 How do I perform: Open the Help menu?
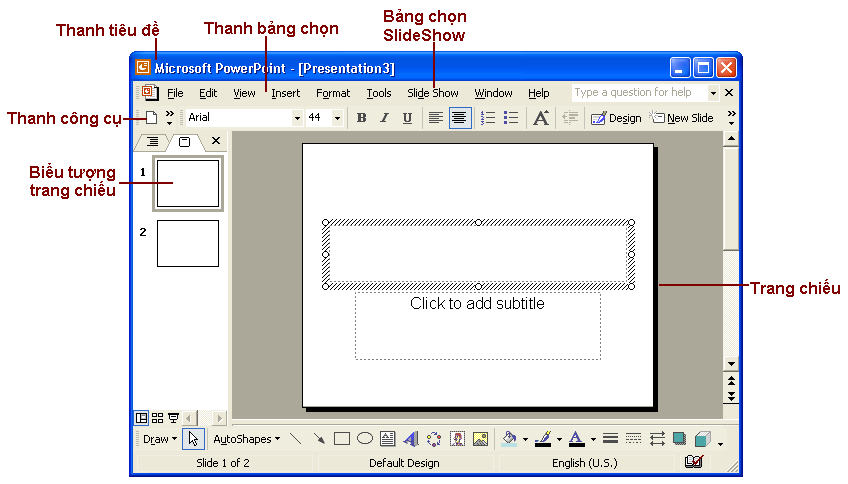point(539,93)
